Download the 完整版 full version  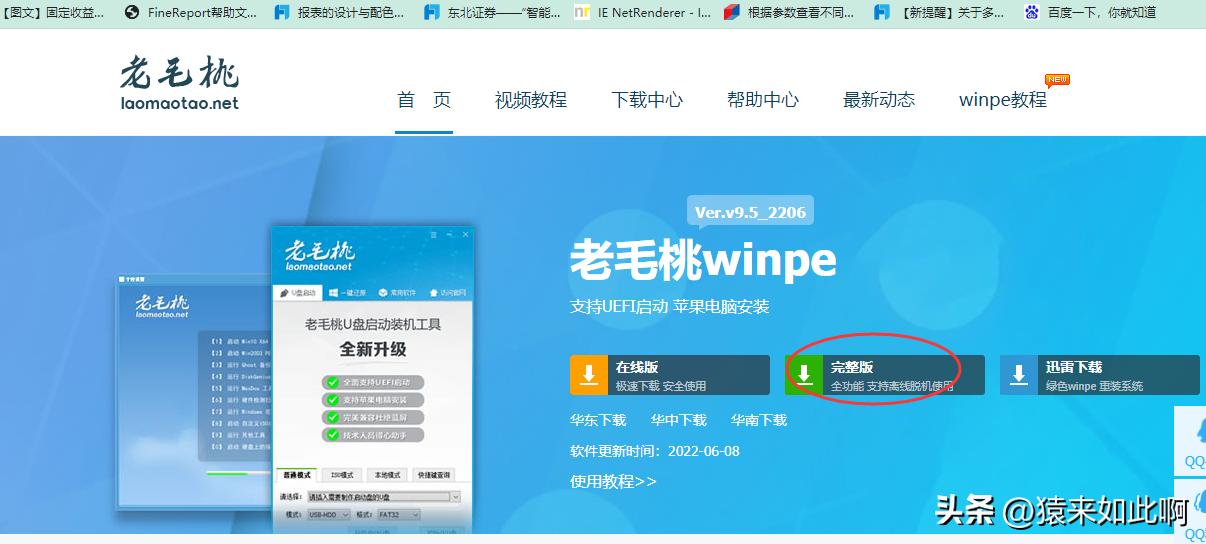pyautogui.click(x=885, y=375)
